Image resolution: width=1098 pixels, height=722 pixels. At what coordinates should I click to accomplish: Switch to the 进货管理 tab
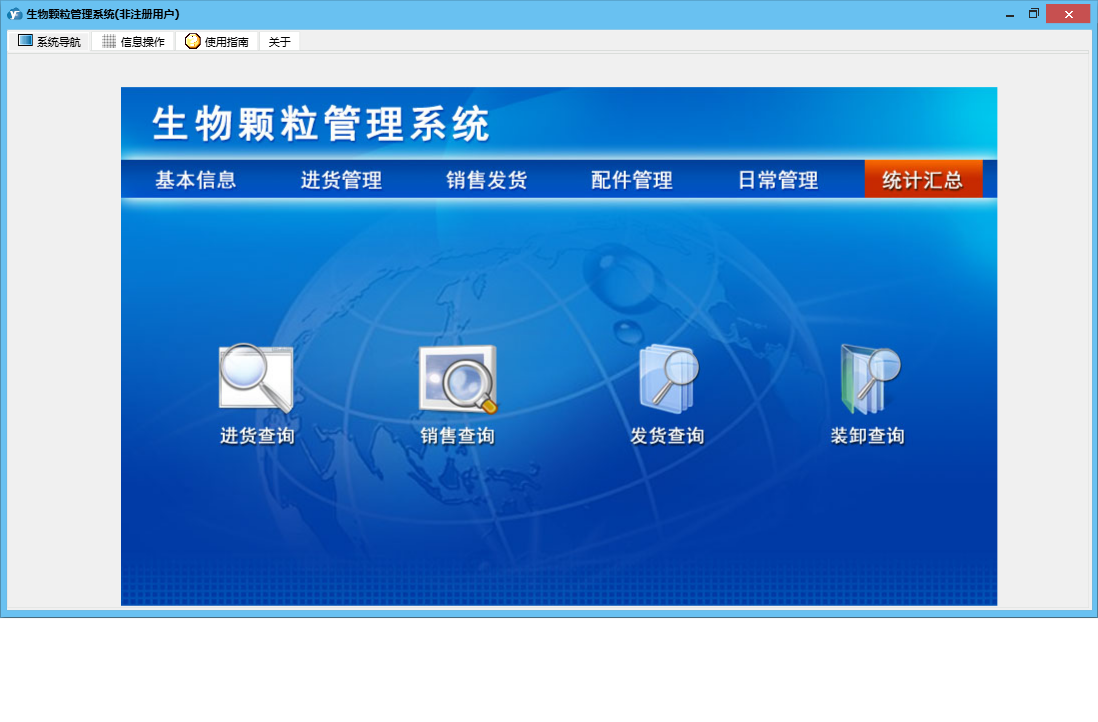[341, 180]
